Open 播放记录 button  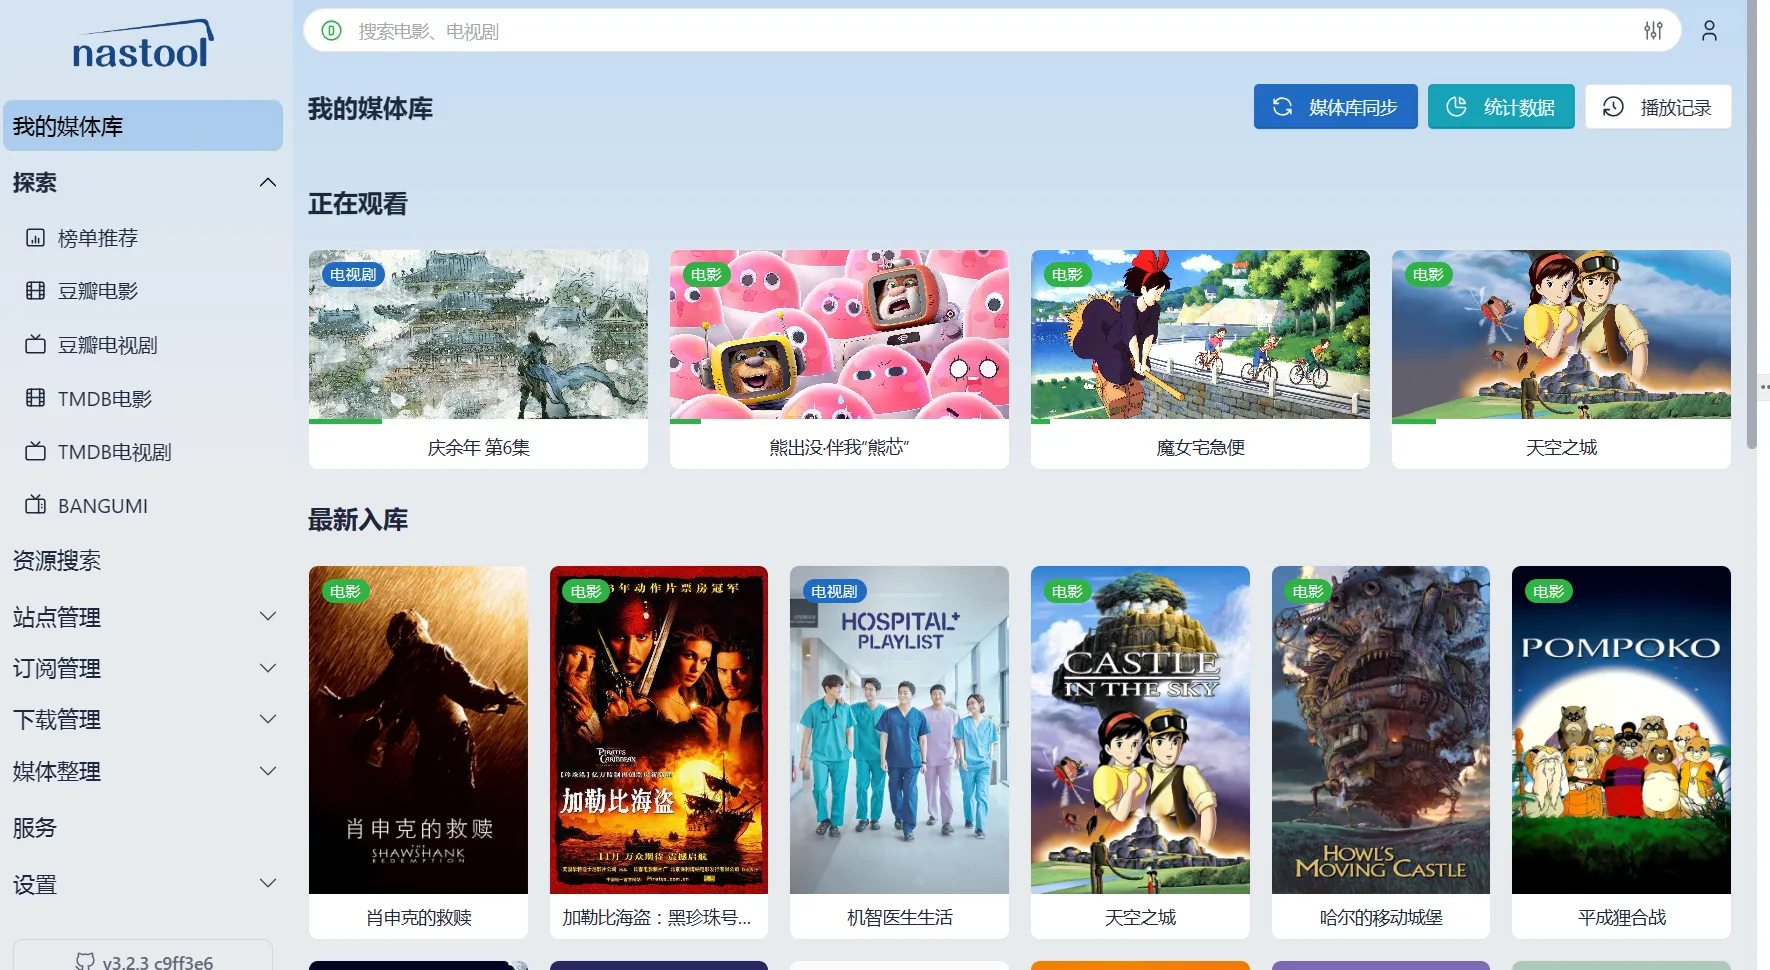tap(1658, 107)
